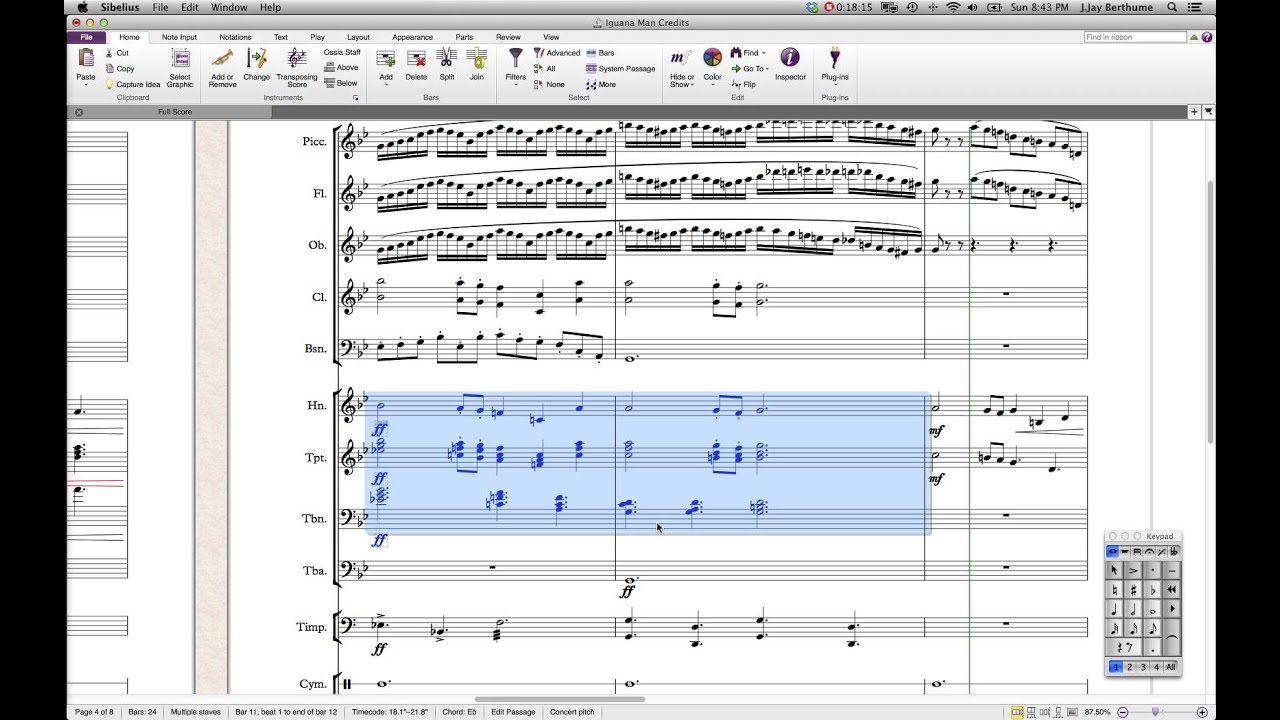The image size is (1280, 720).
Task: Open the Find dropdown
Action: [x=764, y=53]
